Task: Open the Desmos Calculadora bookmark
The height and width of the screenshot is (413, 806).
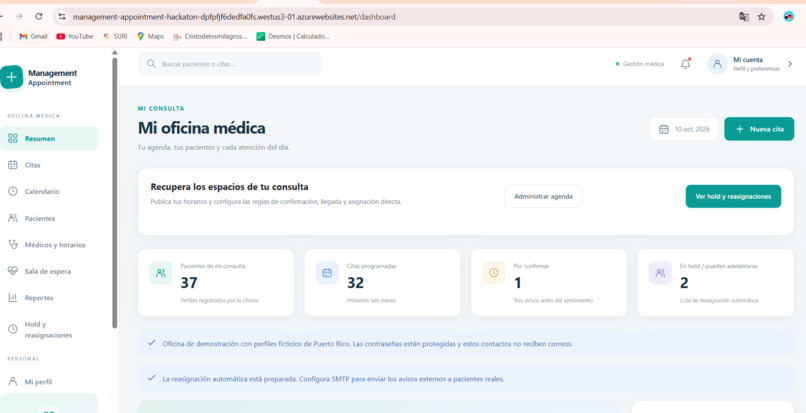Action: [293, 37]
